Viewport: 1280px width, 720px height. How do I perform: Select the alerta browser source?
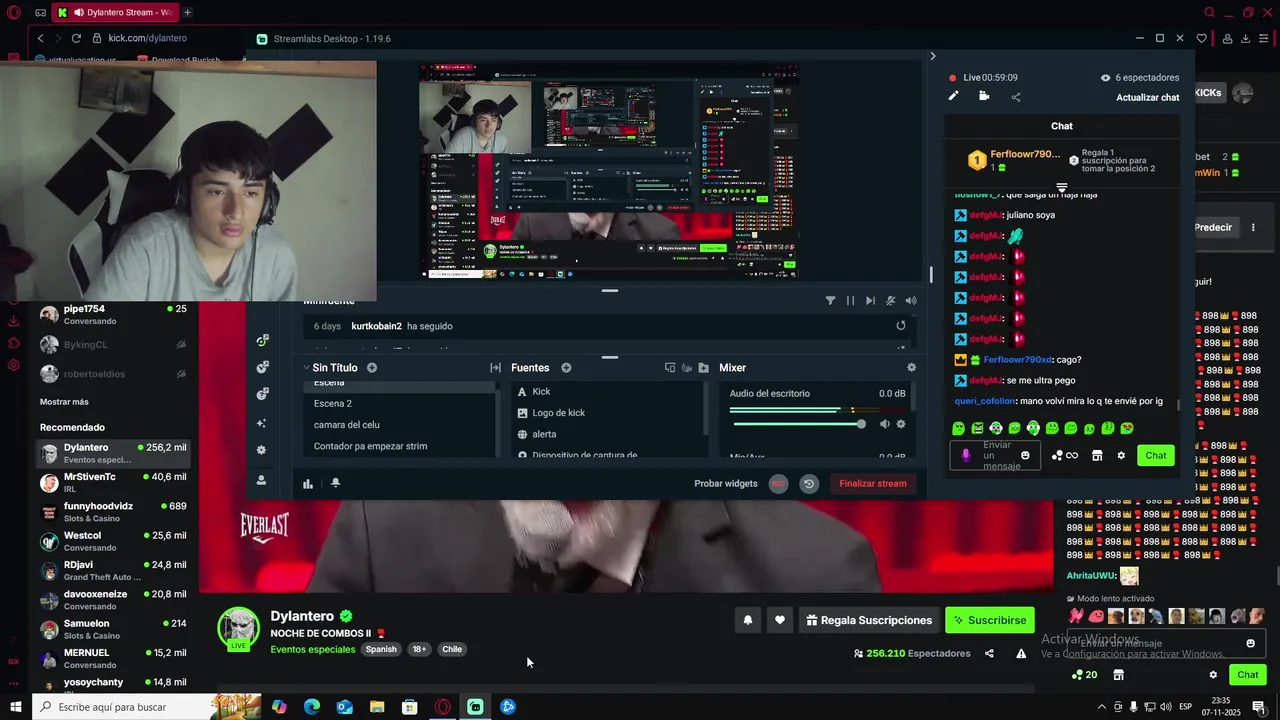coord(608,434)
